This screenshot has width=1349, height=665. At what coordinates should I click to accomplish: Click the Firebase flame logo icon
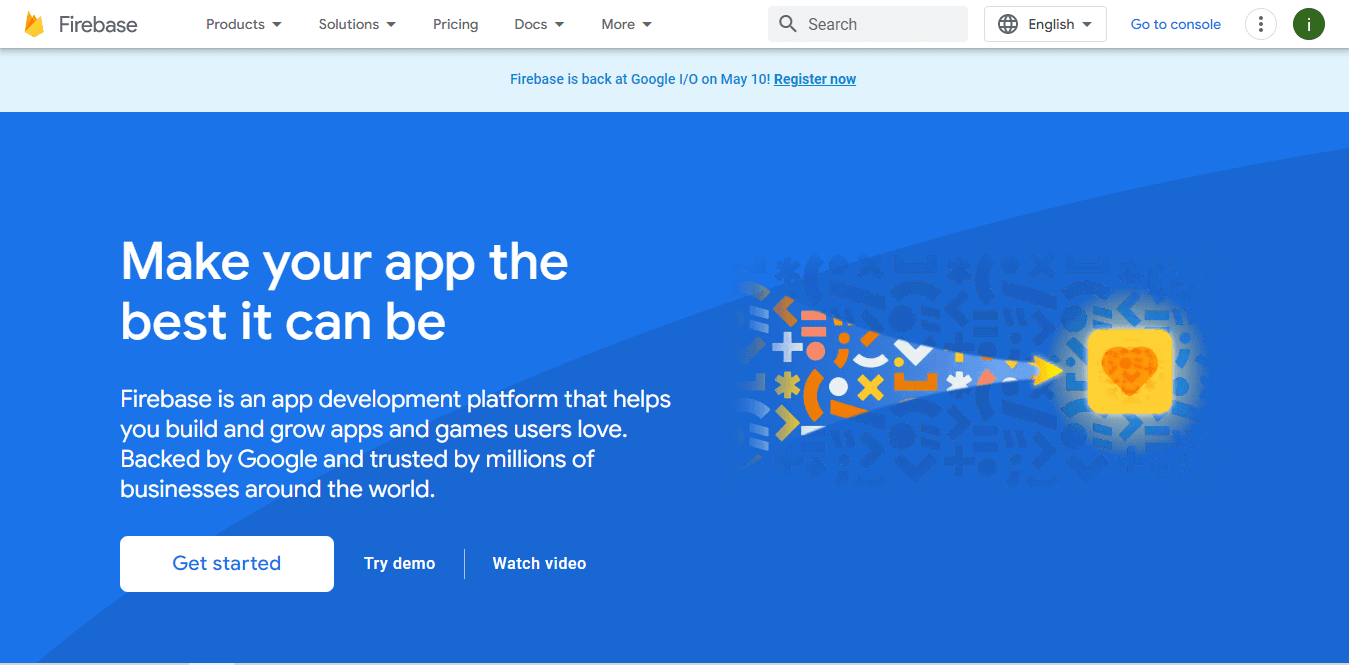pos(35,24)
